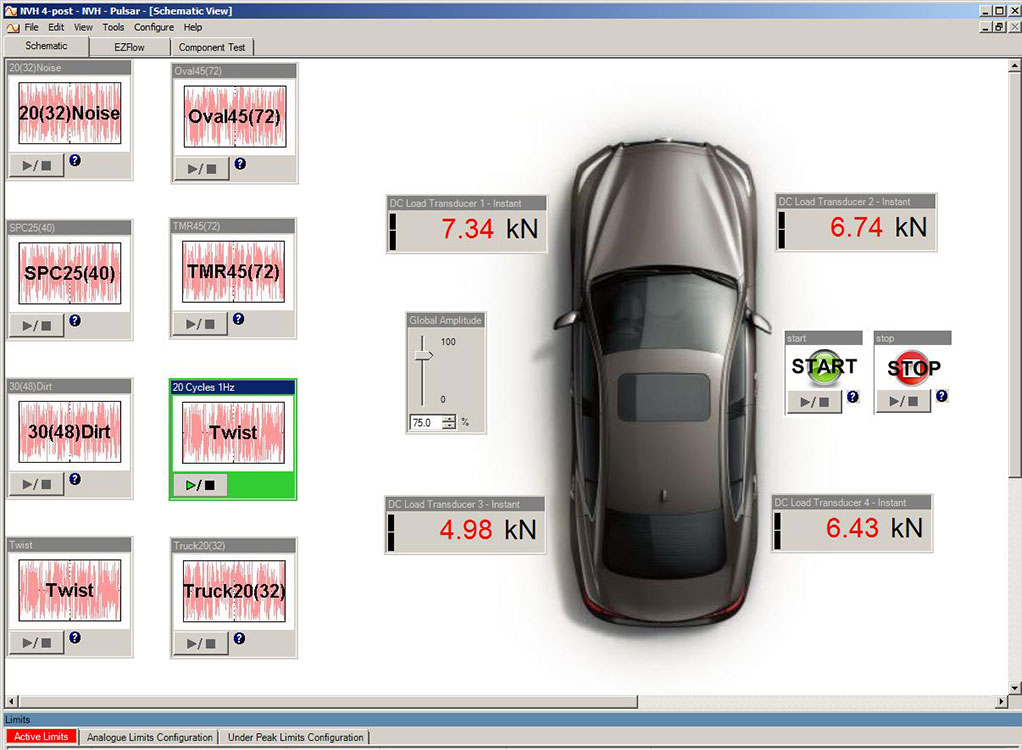The width and height of the screenshot is (1022, 750).
Task: Switch to the EZFlow tab
Action: [x=129, y=47]
